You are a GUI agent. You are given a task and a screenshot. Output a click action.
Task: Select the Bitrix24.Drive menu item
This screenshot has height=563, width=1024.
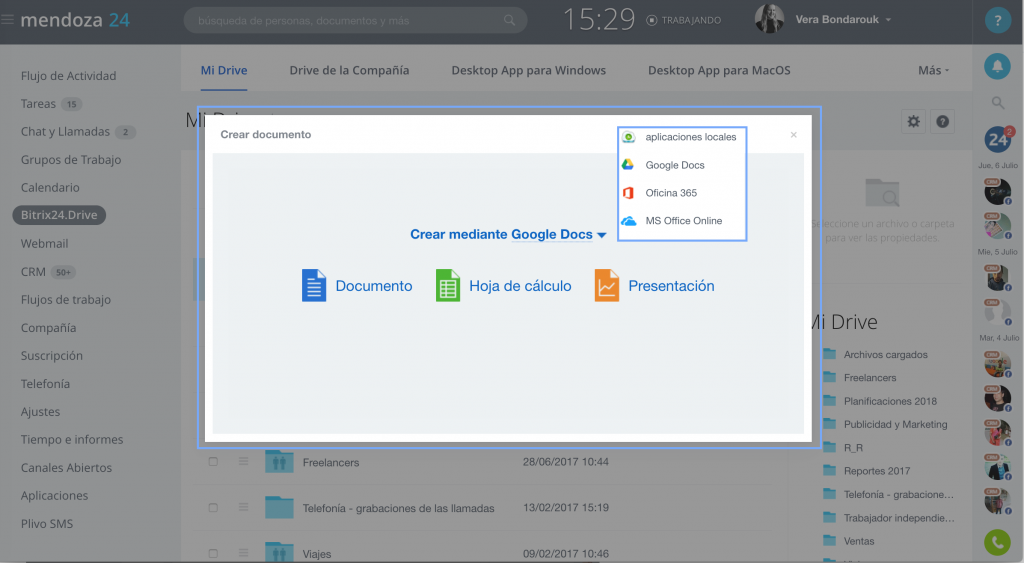tap(59, 215)
